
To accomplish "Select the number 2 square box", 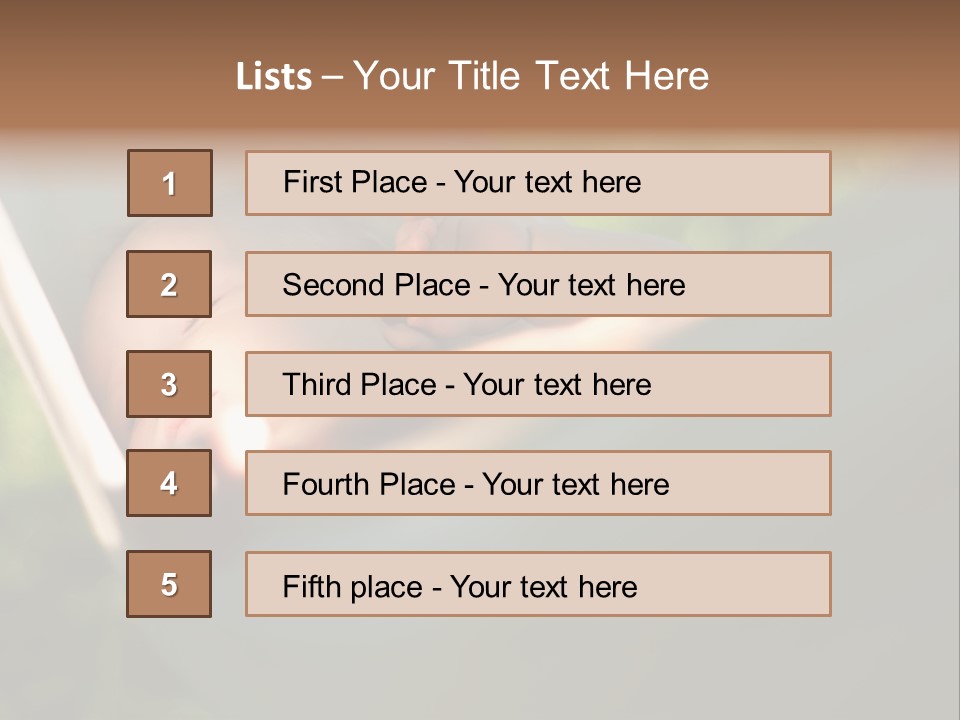I will point(169,284).
